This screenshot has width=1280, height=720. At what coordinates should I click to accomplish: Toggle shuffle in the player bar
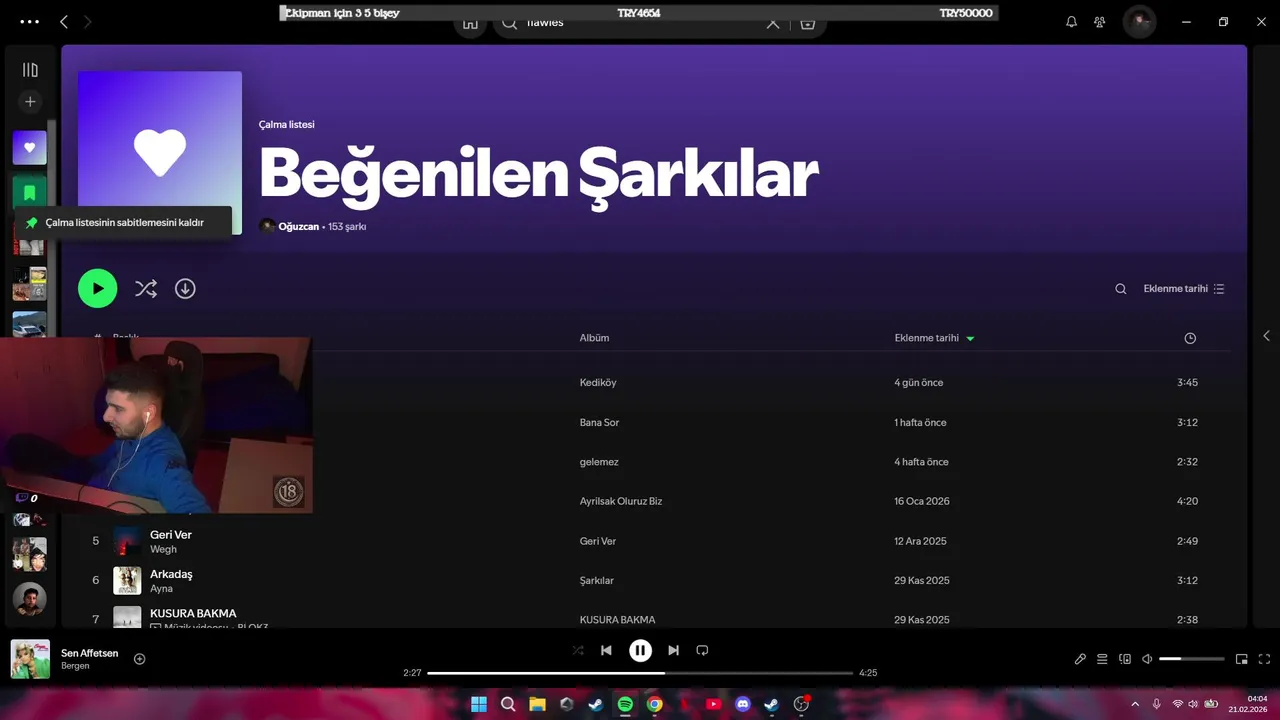tap(578, 650)
